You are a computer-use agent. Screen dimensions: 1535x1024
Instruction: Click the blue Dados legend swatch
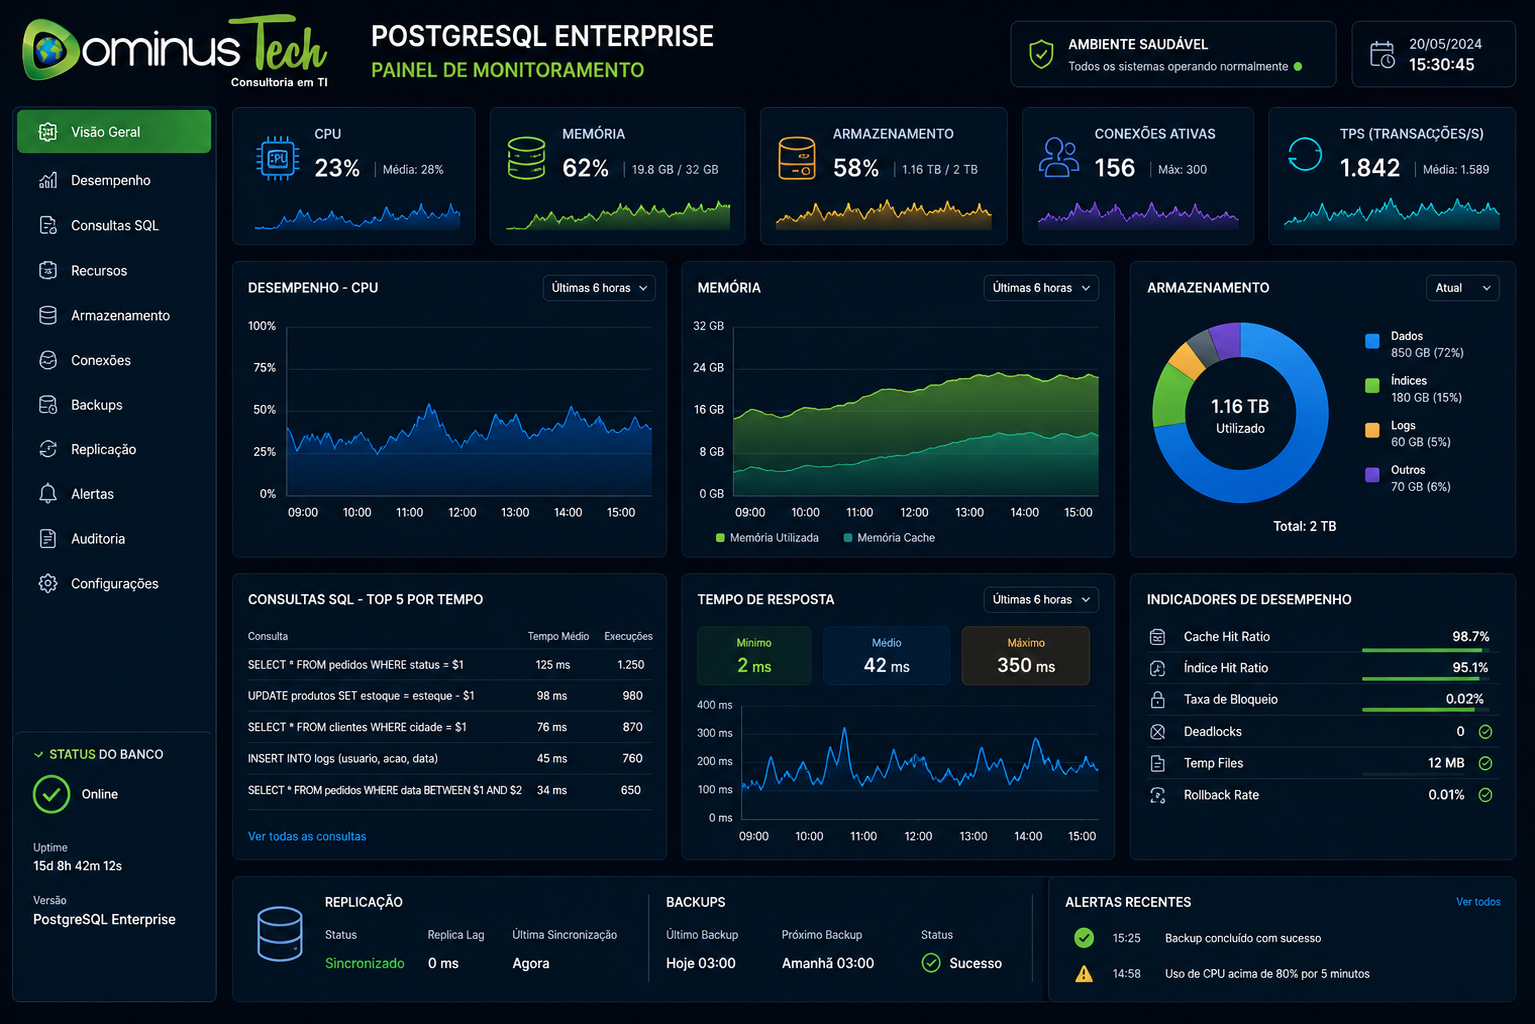tap(1372, 342)
